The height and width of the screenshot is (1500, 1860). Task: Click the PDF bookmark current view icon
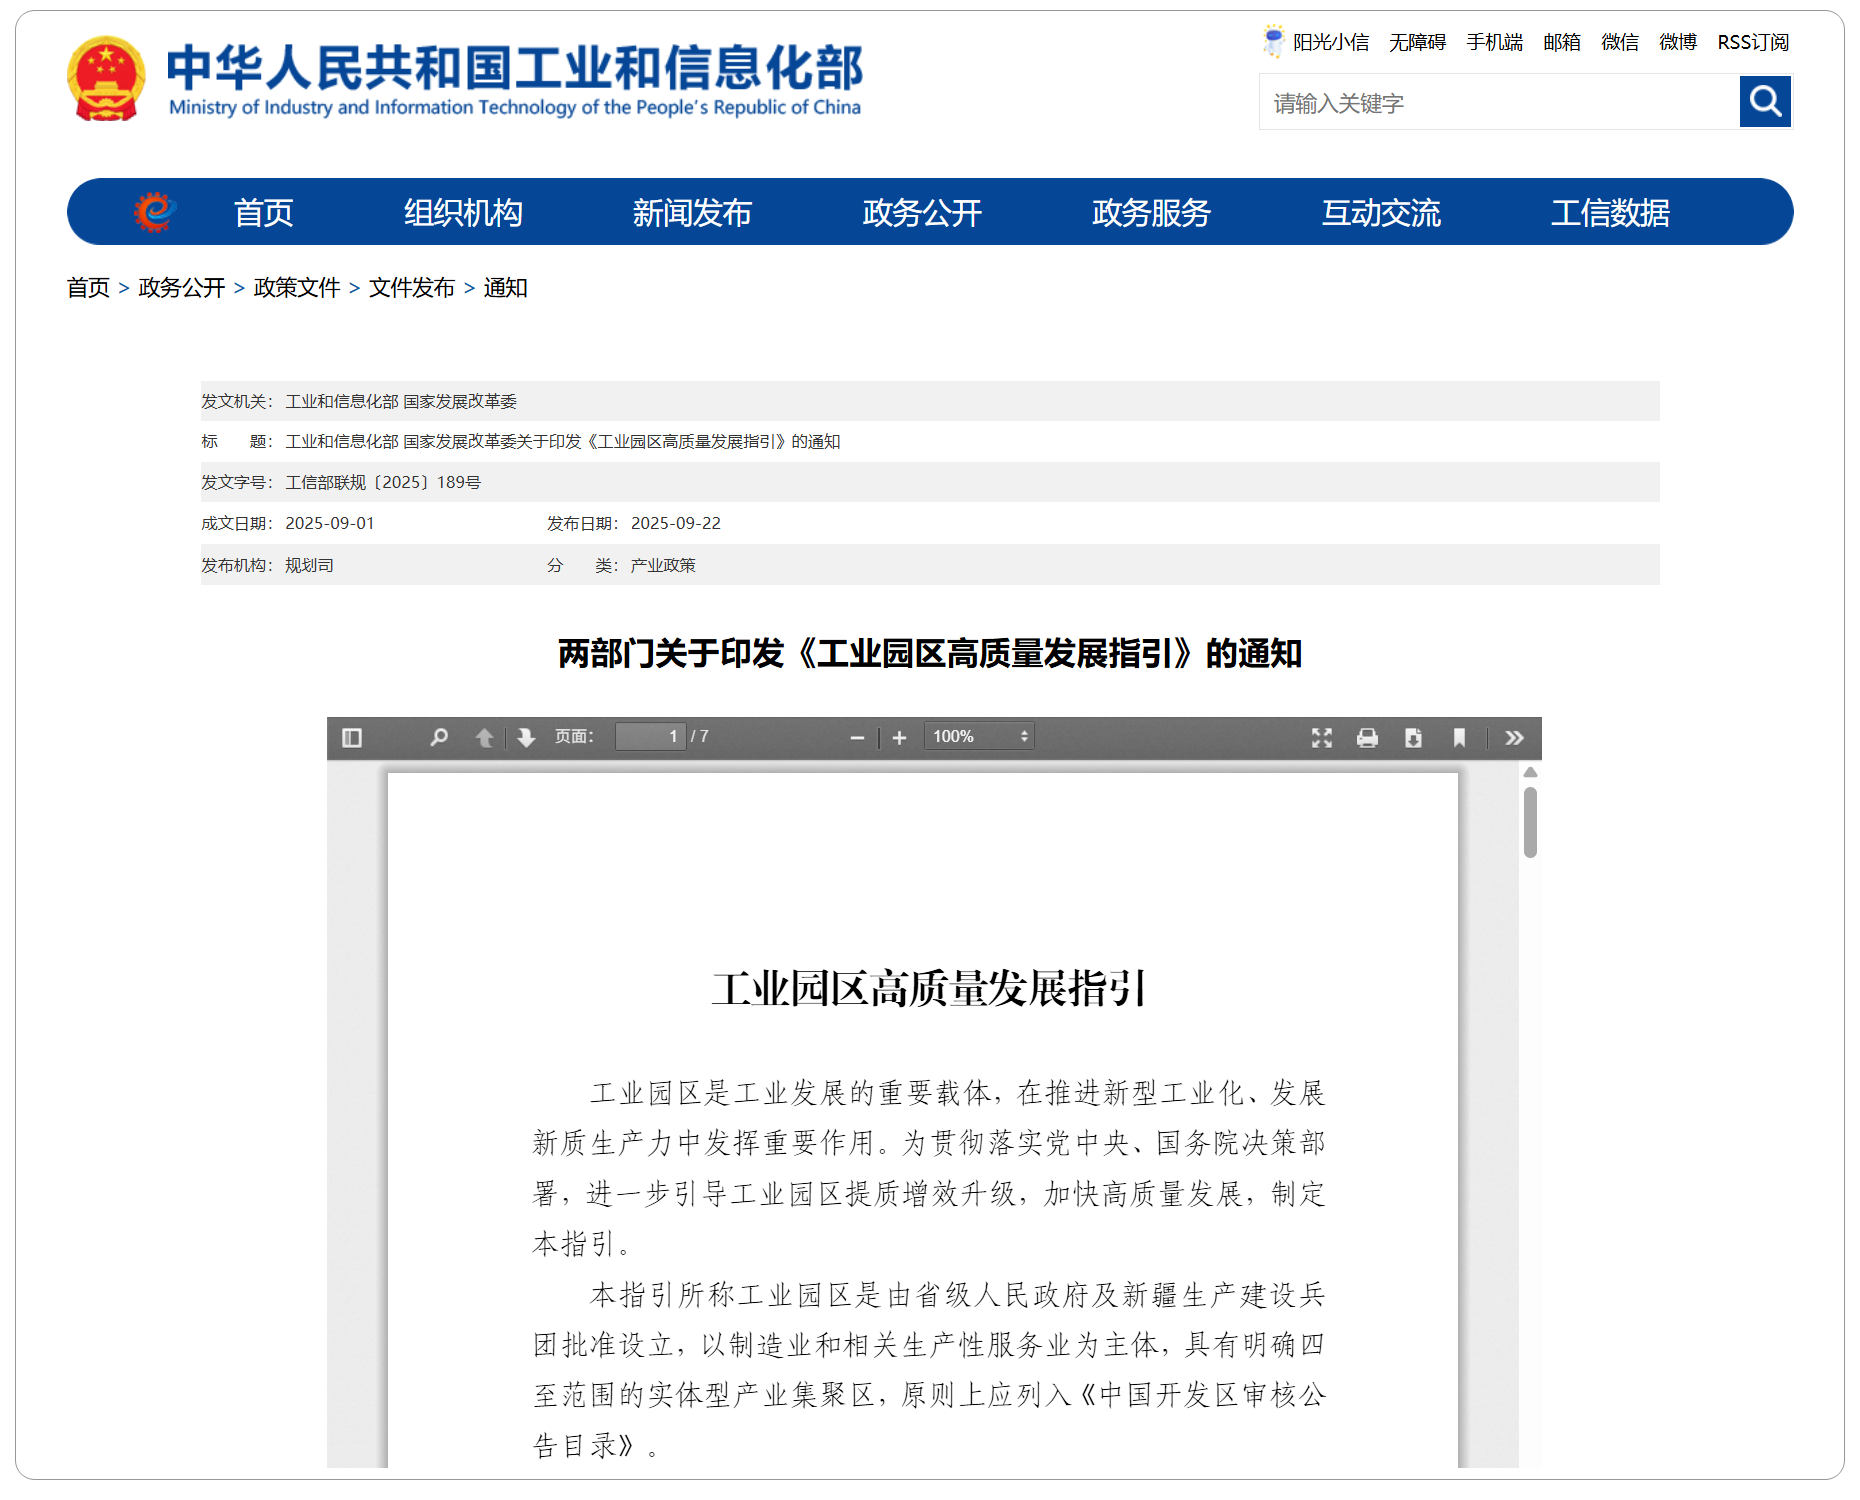point(1459,738)
